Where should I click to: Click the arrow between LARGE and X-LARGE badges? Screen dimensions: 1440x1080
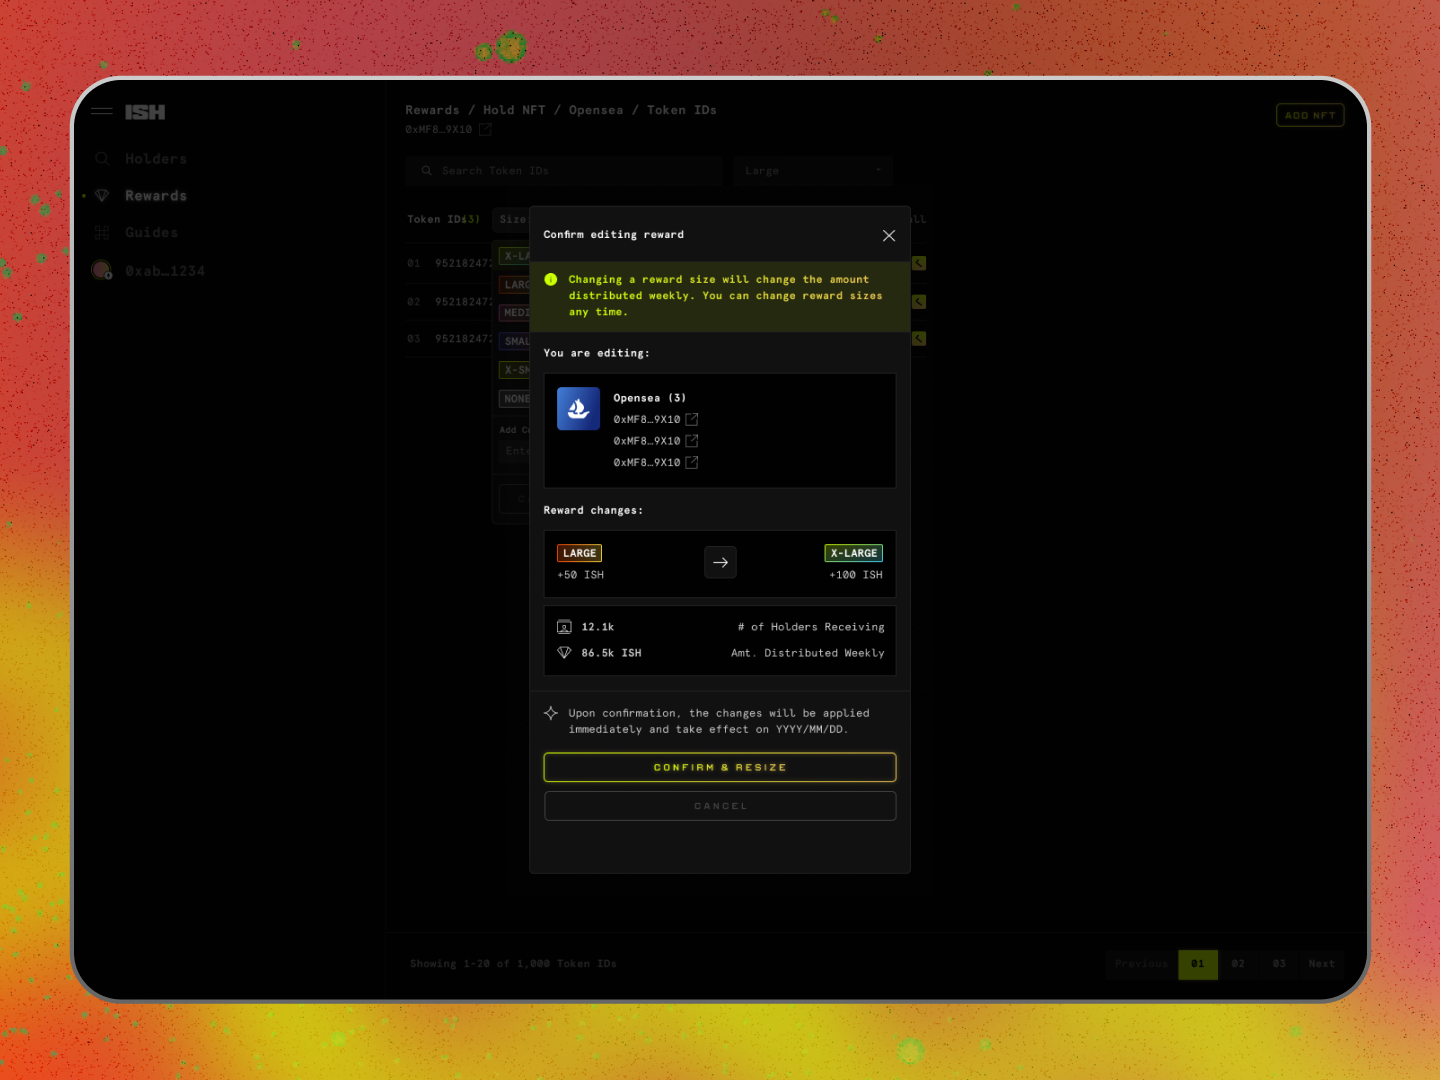(720, 562)
